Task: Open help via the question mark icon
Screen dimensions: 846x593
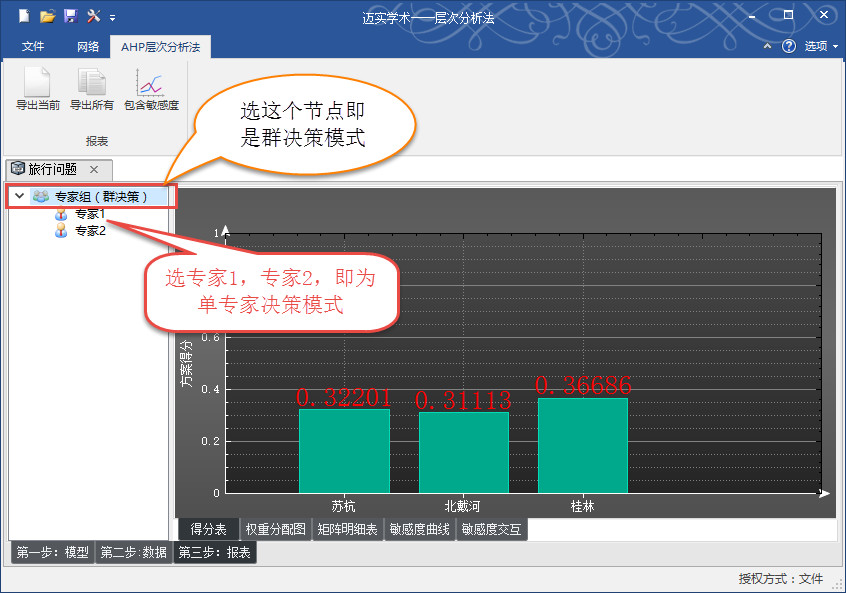Action: 789,46
